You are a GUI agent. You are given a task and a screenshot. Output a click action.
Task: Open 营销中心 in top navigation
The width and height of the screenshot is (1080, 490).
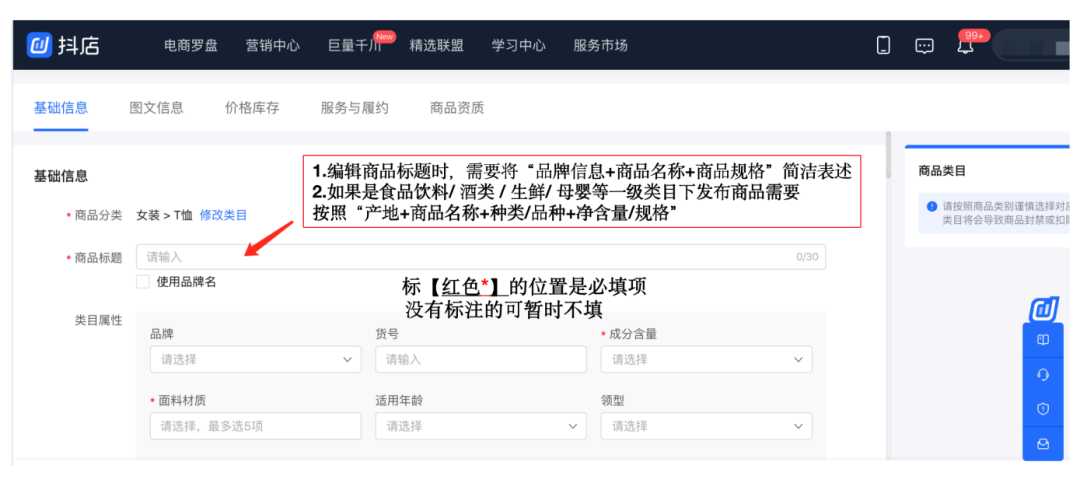(x=273, y=45)
